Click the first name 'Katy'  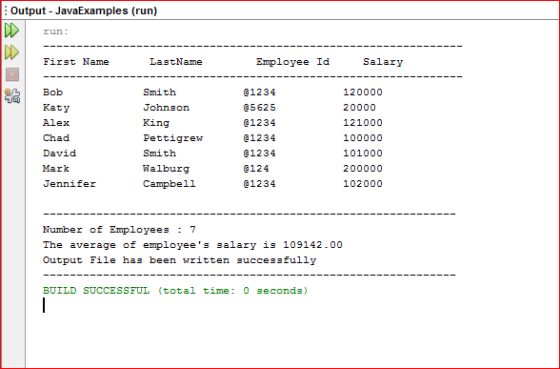point(56,108)
